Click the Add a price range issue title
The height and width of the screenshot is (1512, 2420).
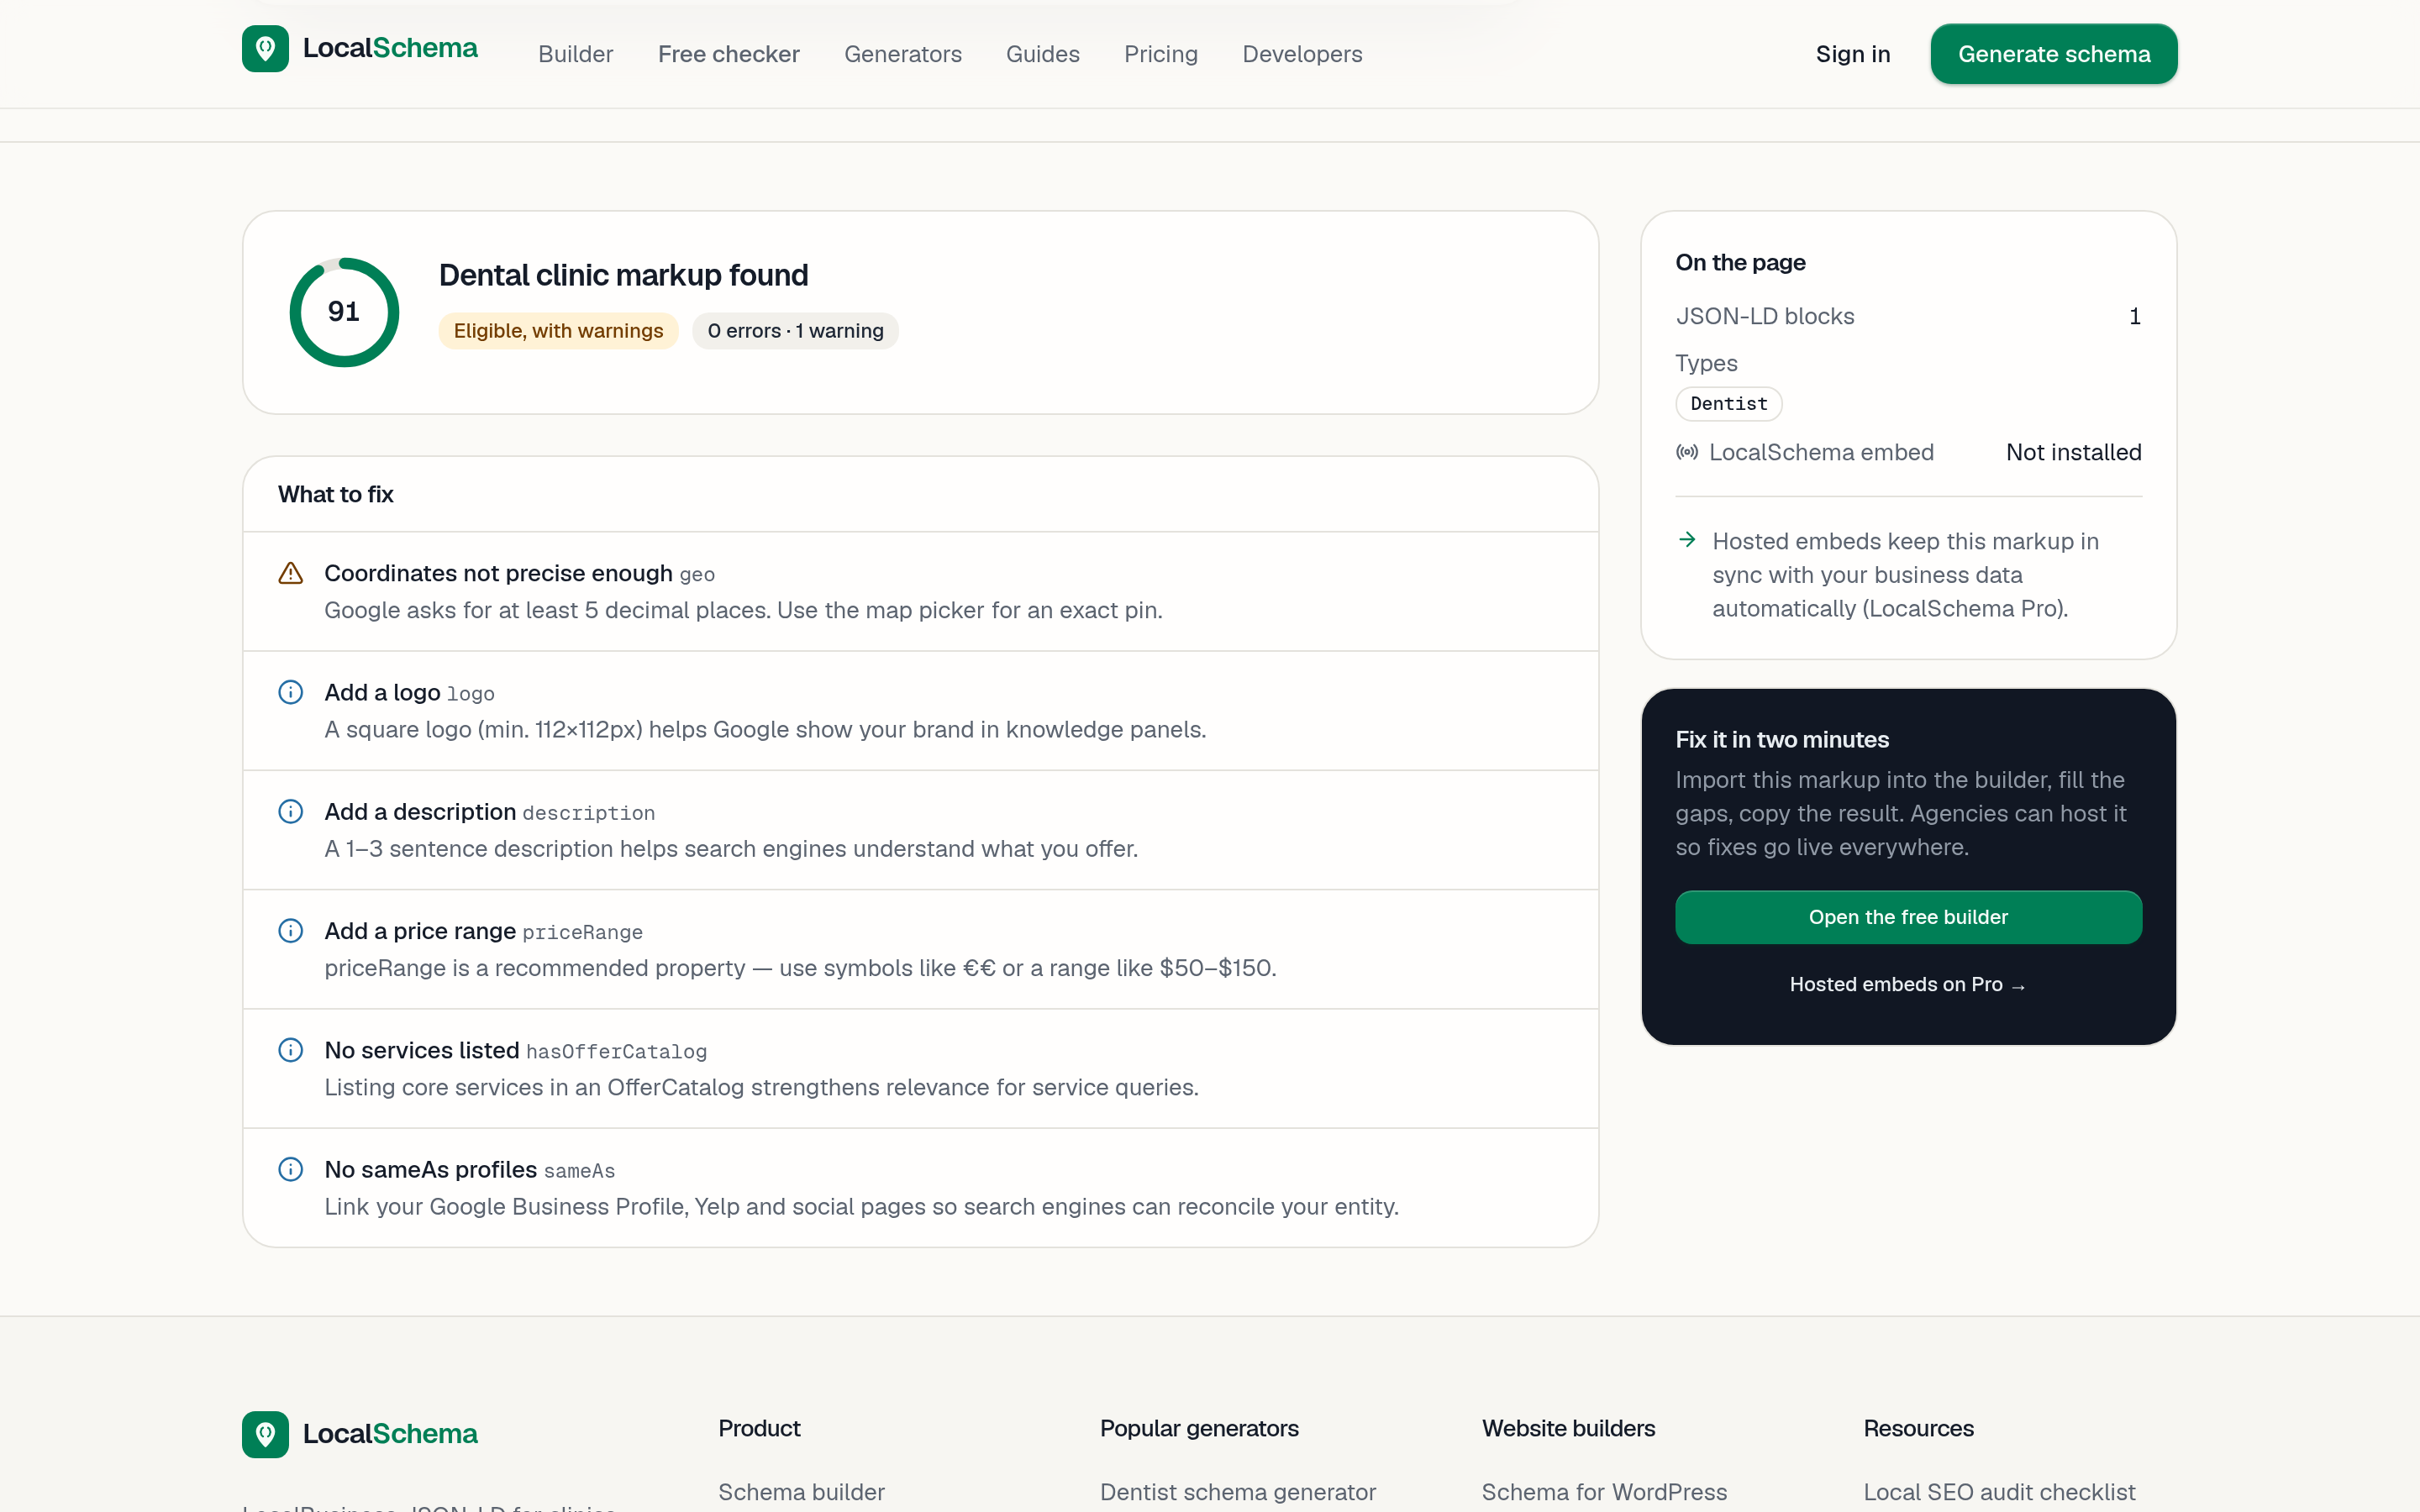coord(420,931)
